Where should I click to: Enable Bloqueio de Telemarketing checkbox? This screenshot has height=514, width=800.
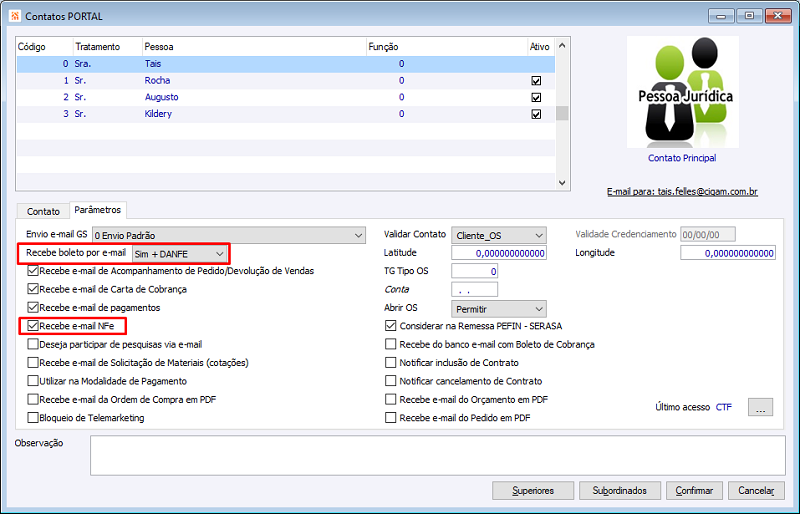click(x=33, y=418)
